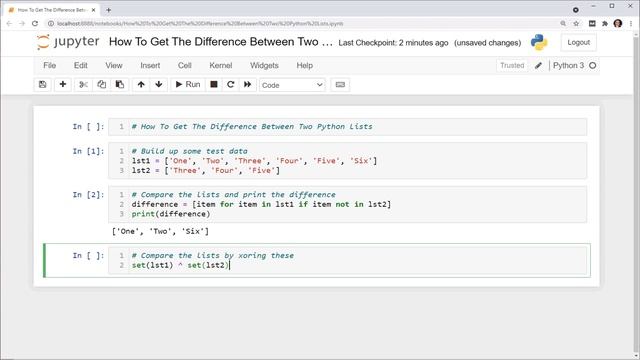Click the Trusted notebook button
This screenshot has height=360, width=640.
point(512,65)
